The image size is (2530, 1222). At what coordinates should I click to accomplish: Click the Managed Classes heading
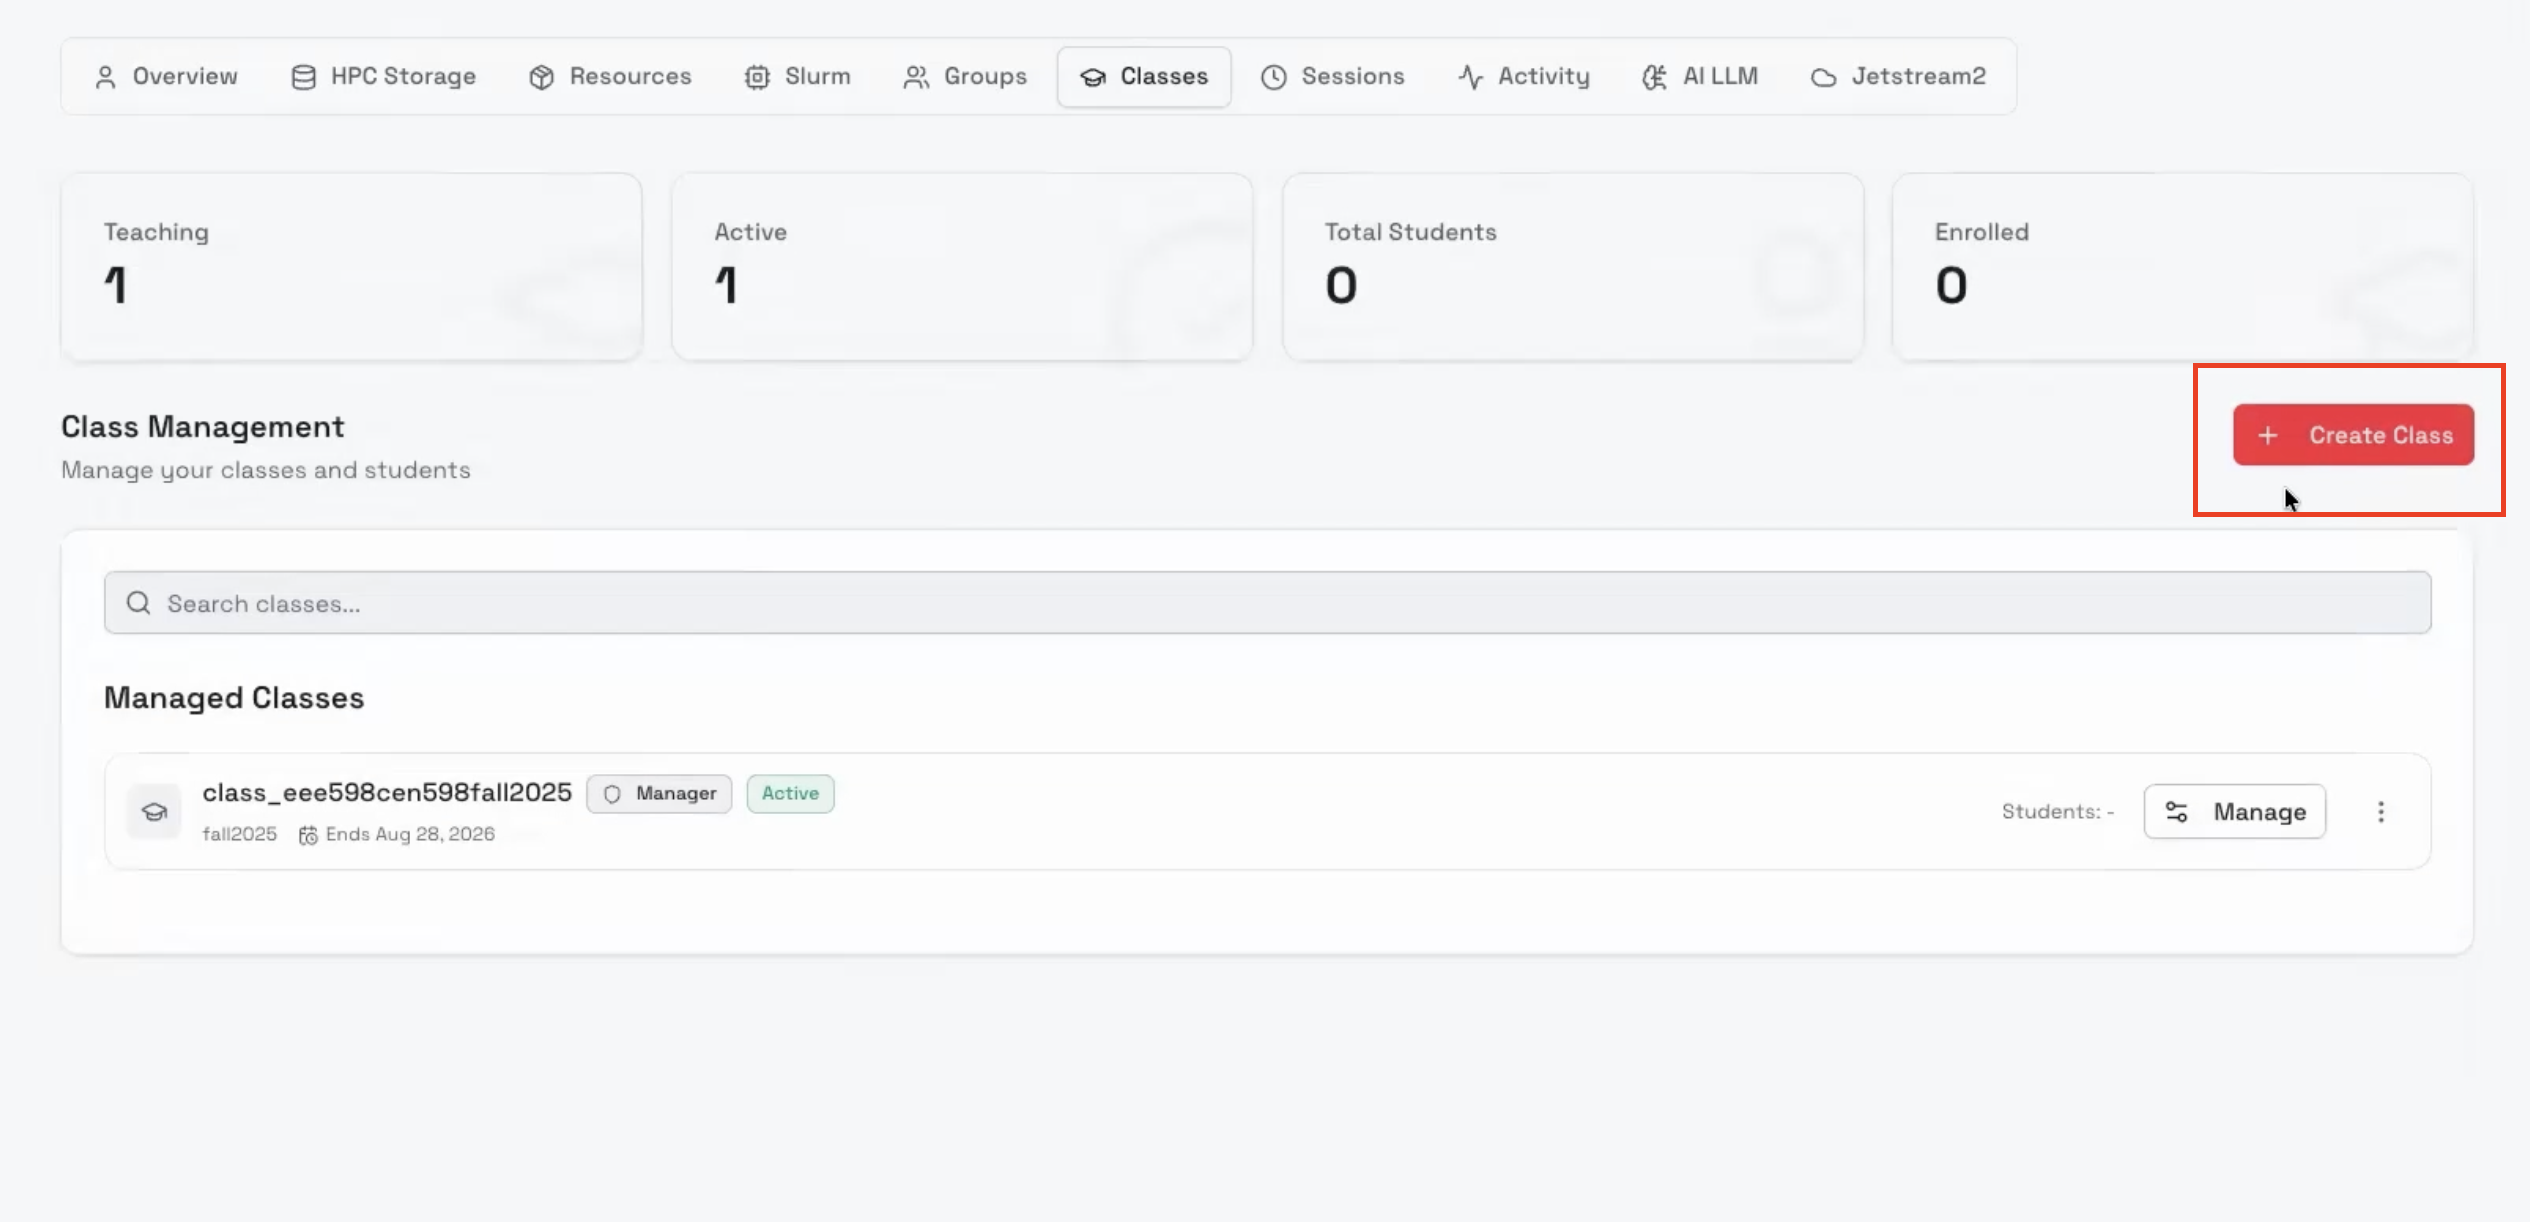click(x=234, y=698)
